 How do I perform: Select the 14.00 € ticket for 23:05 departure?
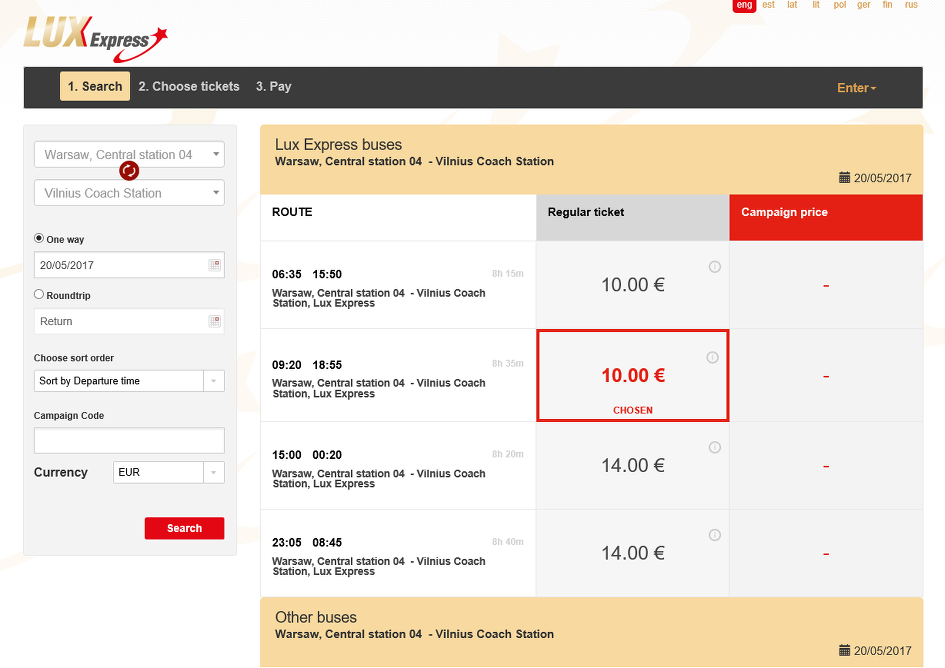(x=633, y=553)
